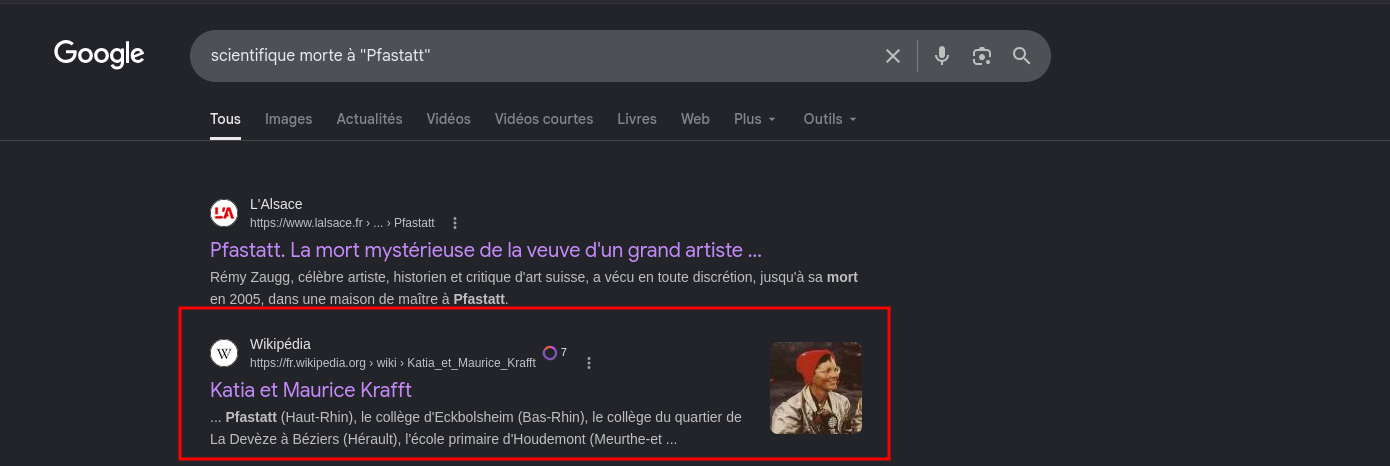The image size is (1390, 466).
Task: Expand the Plus dropdown
Action: 755,119
